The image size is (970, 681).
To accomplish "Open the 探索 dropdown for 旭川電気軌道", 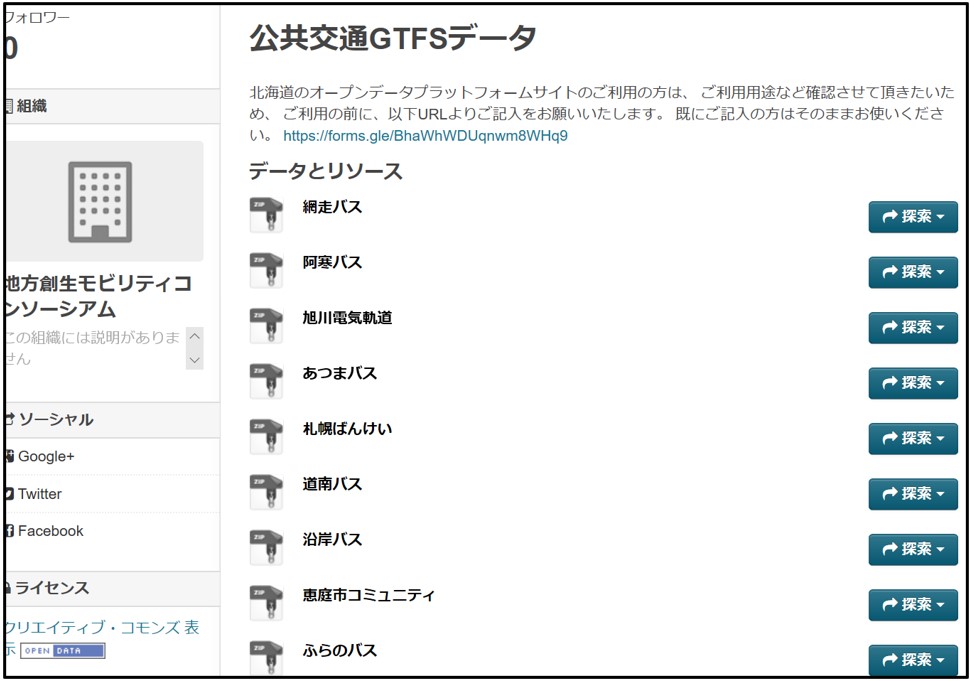I will pyautogui.click(x=913, y=327).
